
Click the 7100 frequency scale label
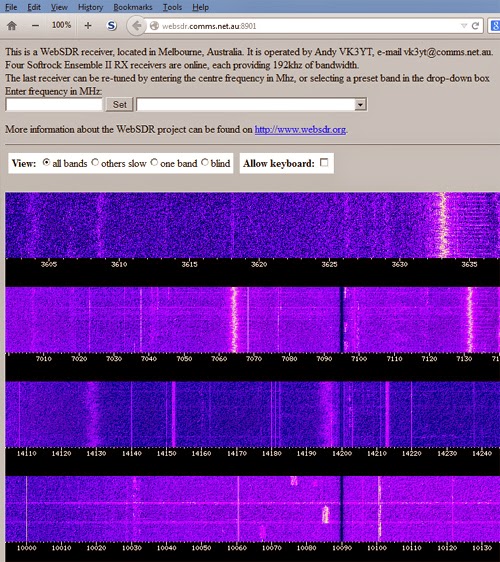tap(359, 359)
